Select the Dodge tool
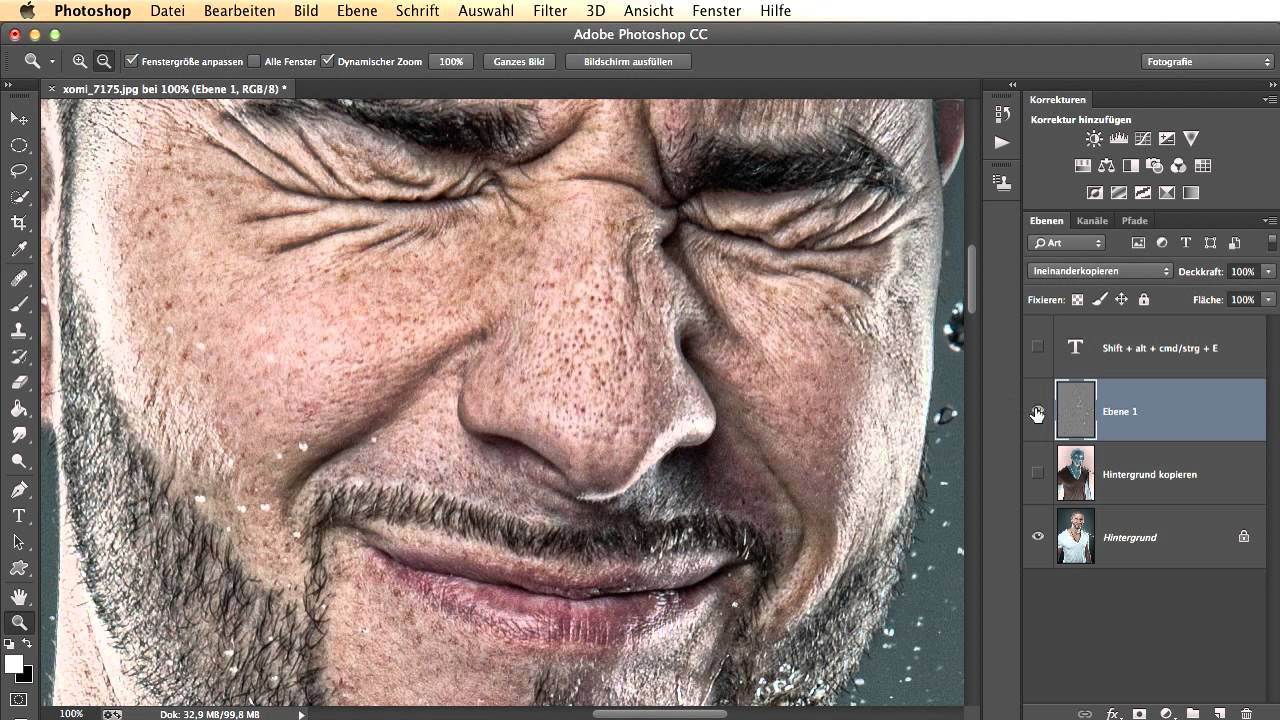1280x720 pixels. coord(18,461)
